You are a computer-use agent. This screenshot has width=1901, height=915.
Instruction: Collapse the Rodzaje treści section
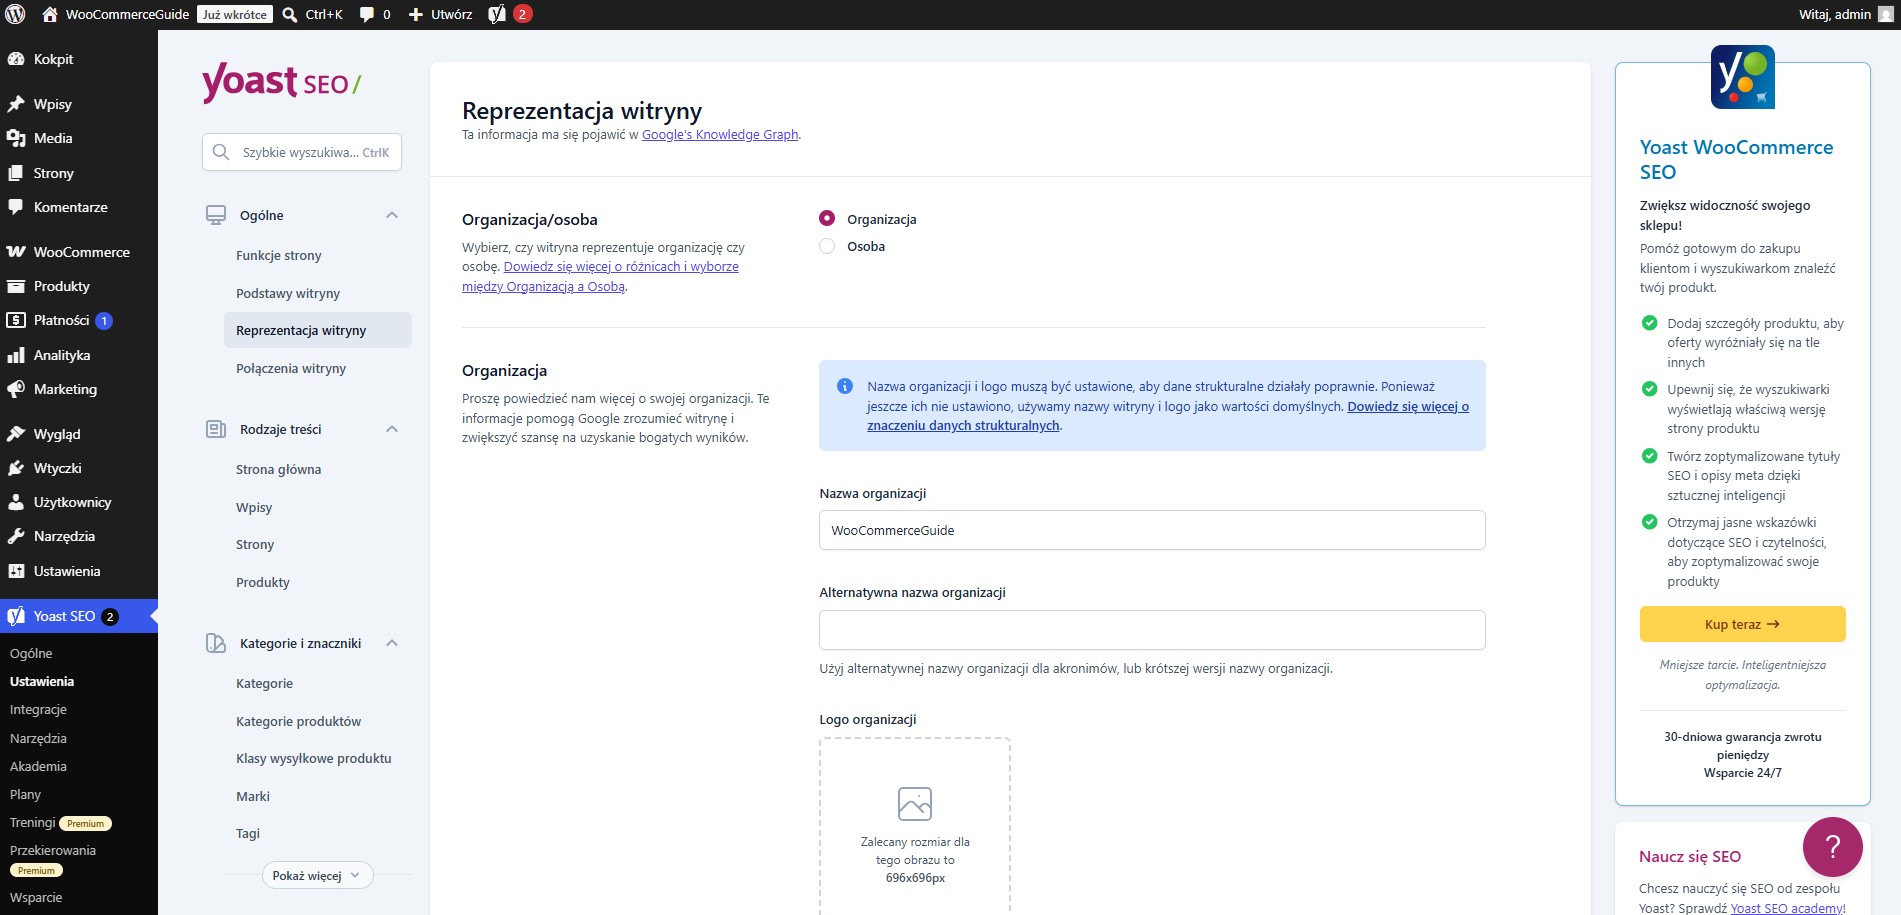point(392,429)
